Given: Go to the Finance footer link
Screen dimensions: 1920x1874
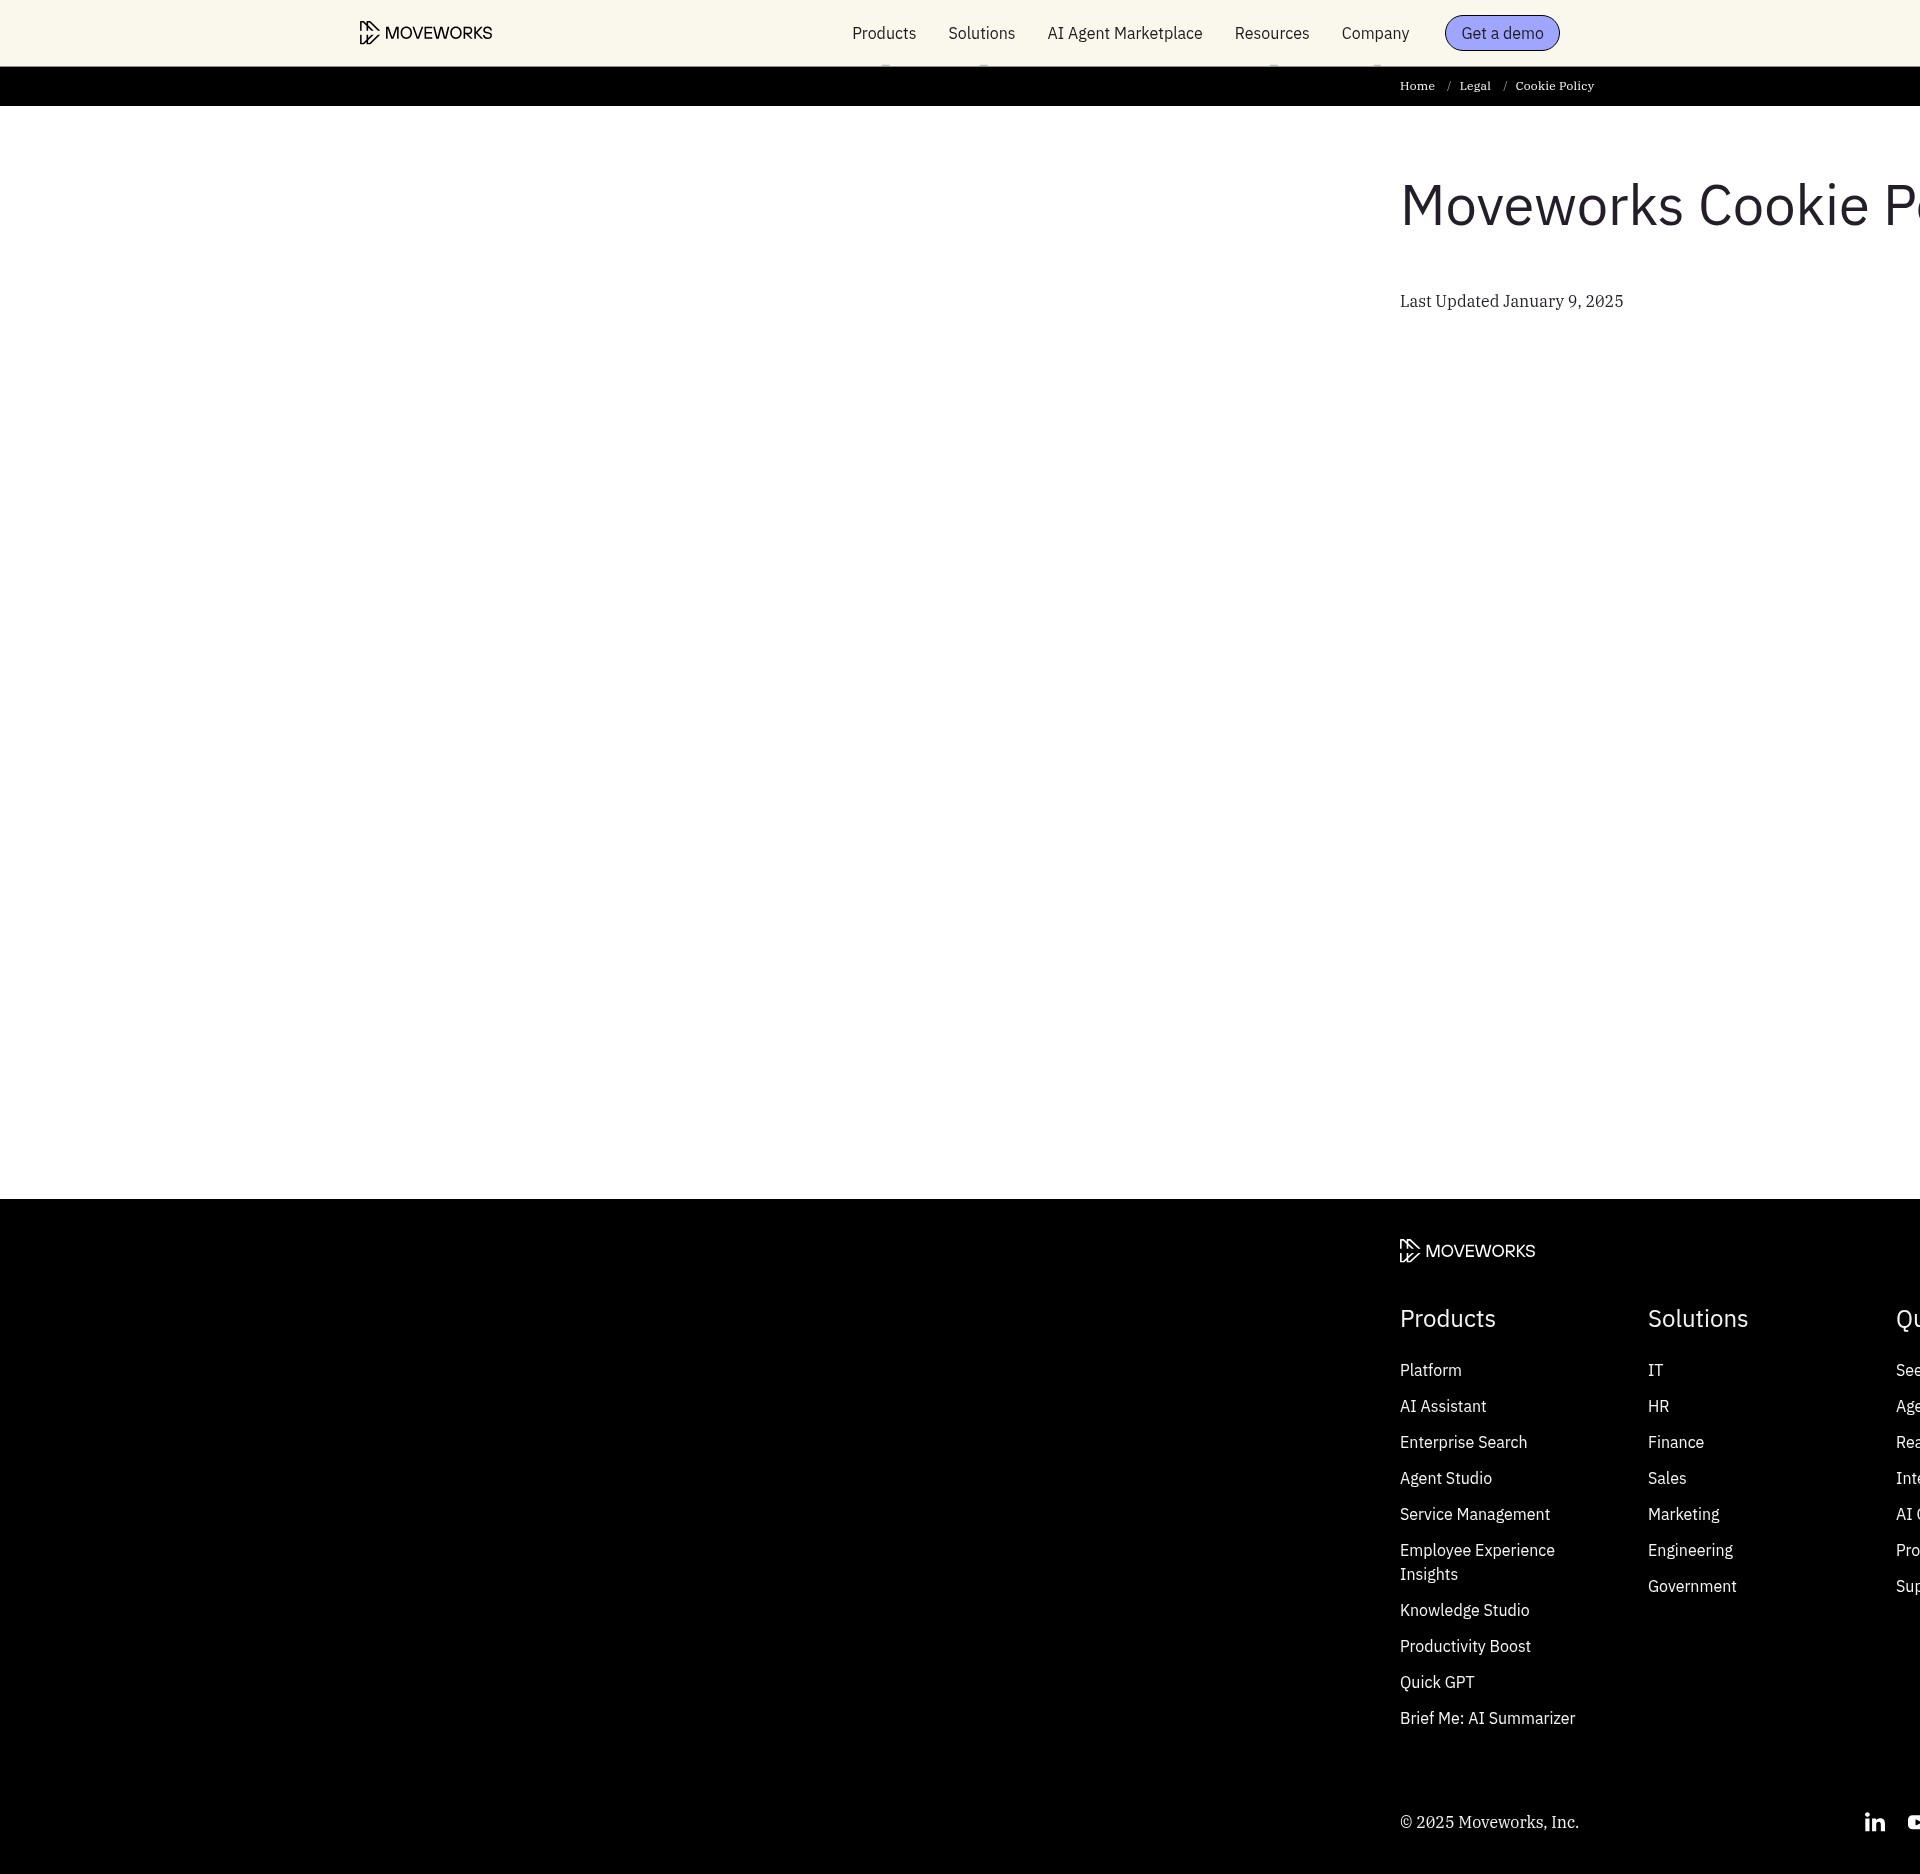Looking at the screenshot, I should [1676, 1442].
